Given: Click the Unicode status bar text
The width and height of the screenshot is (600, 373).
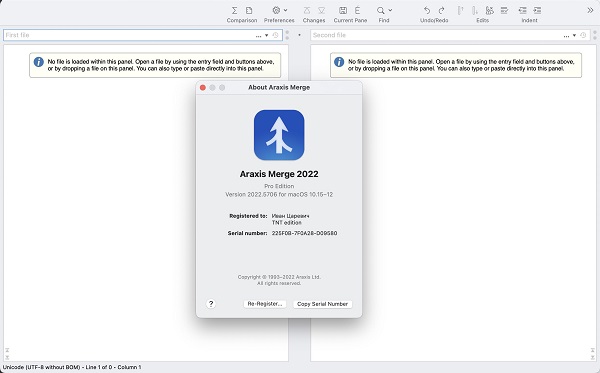Looking at the screenshot, I should [72, 367].
